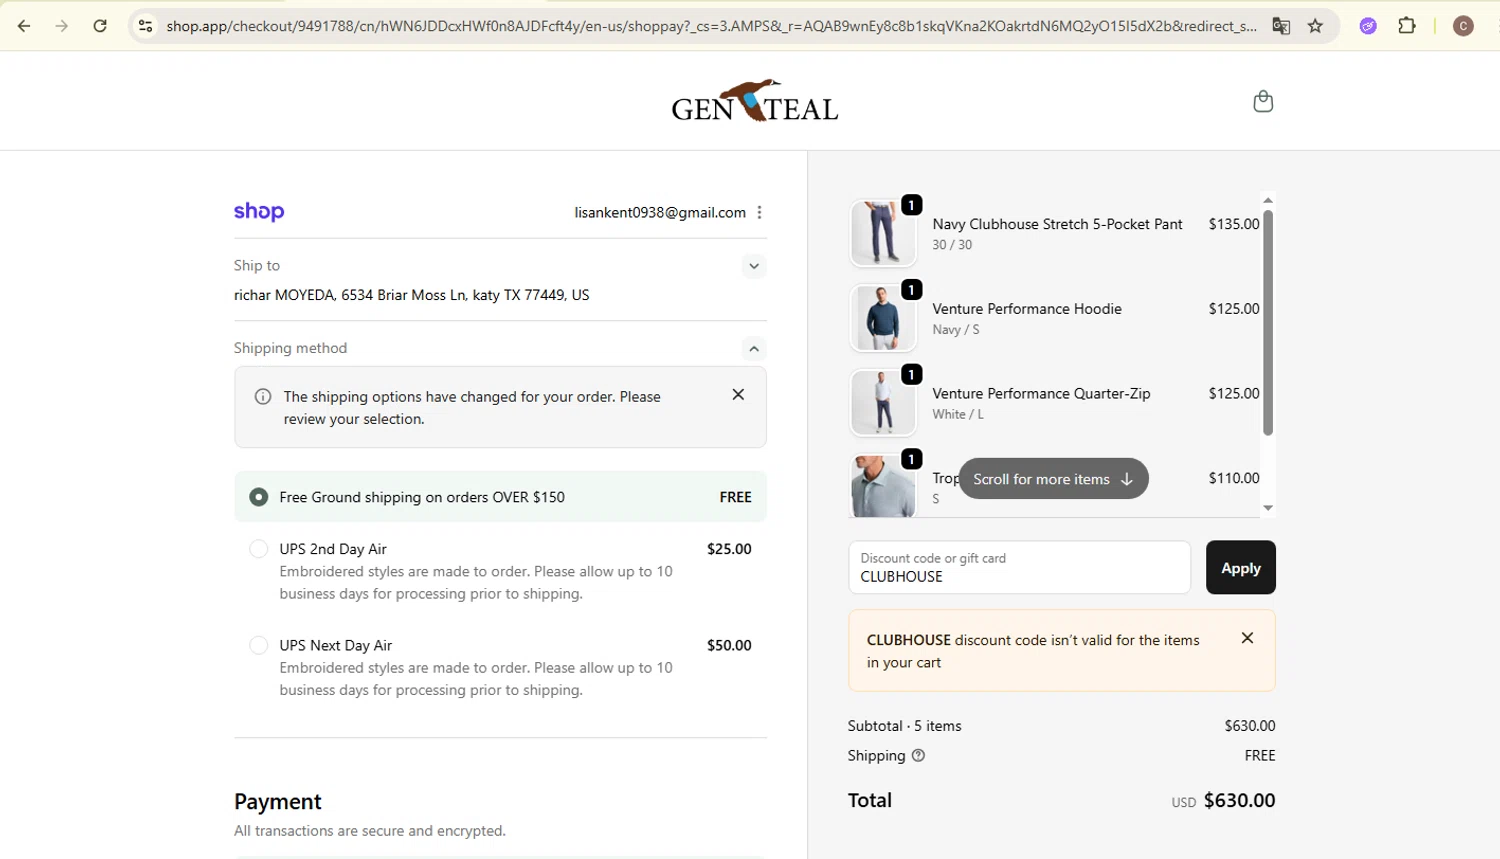Dismiss the shipping options changed notice
Screen dimensions: 1500x859
point(738,394)
